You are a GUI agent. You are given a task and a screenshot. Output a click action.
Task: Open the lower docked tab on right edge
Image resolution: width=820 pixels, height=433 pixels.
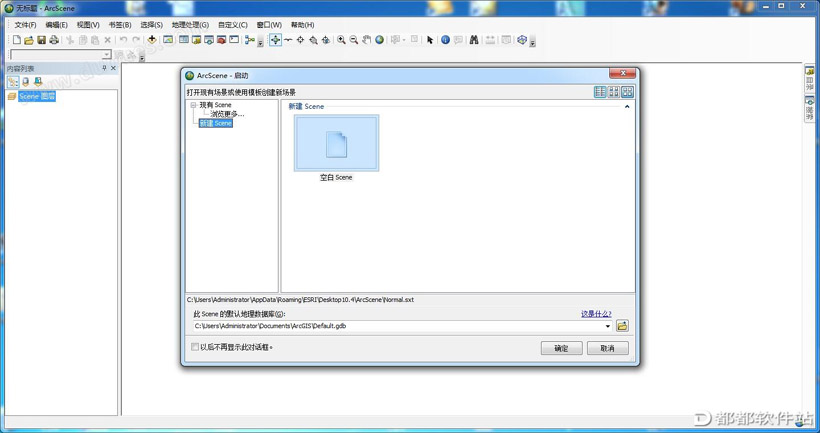809,109
